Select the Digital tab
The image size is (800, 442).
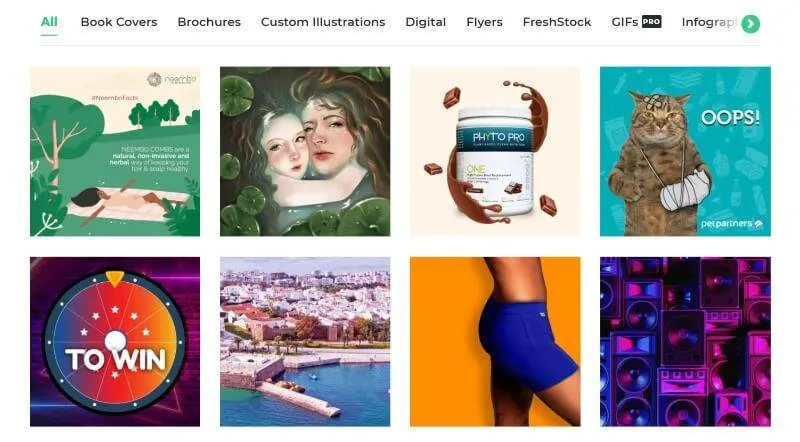pos(426,22)
